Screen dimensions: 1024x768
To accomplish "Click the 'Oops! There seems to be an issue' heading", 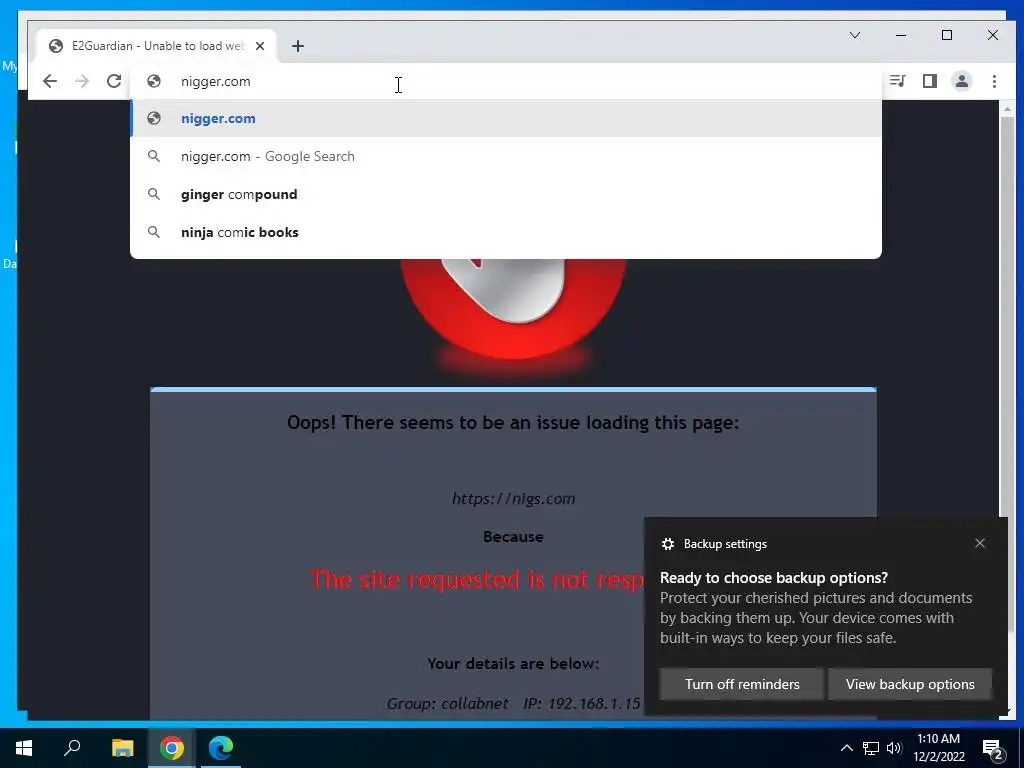I will [x=513, y=423].
